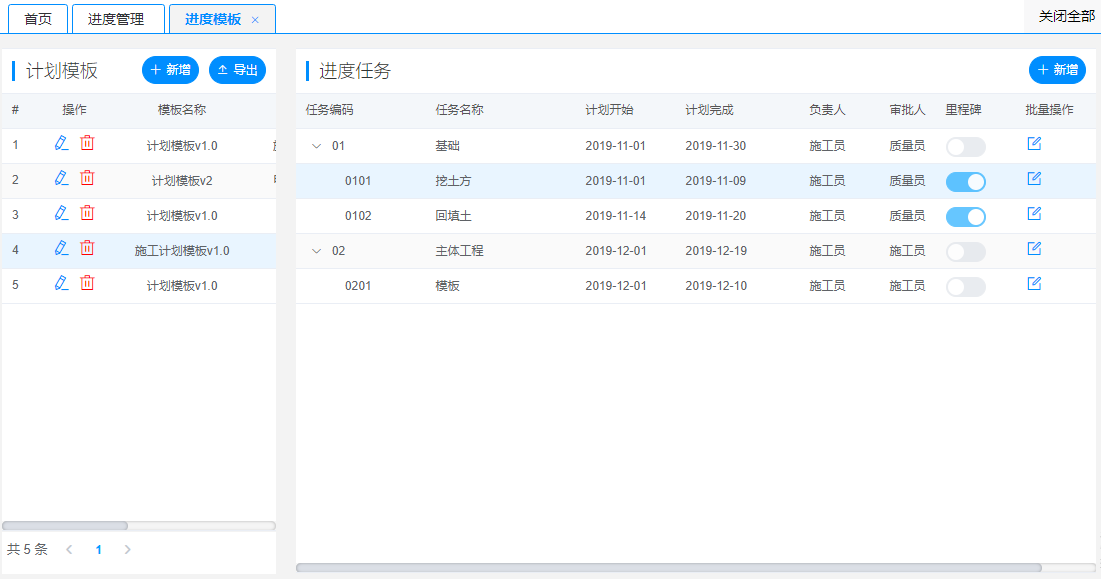Click 新增 button in 进度任务 panel

1057,70
